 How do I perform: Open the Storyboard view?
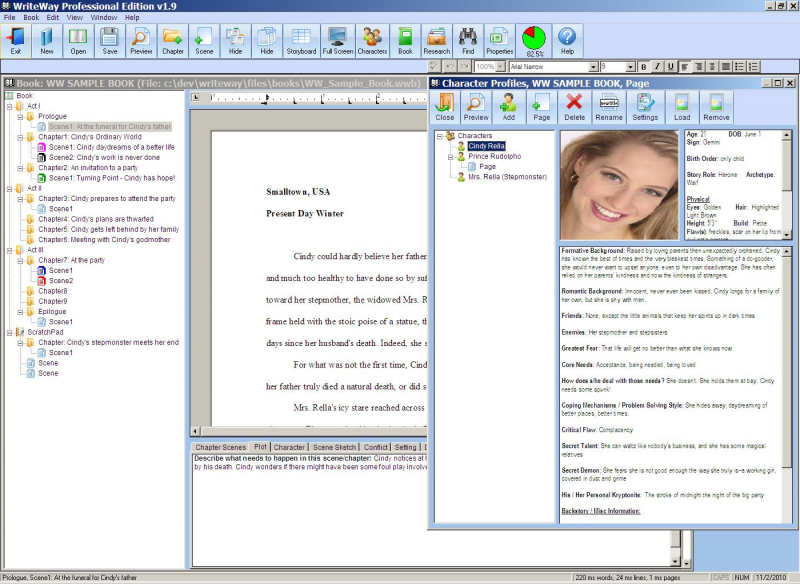(x=301, y=40)
